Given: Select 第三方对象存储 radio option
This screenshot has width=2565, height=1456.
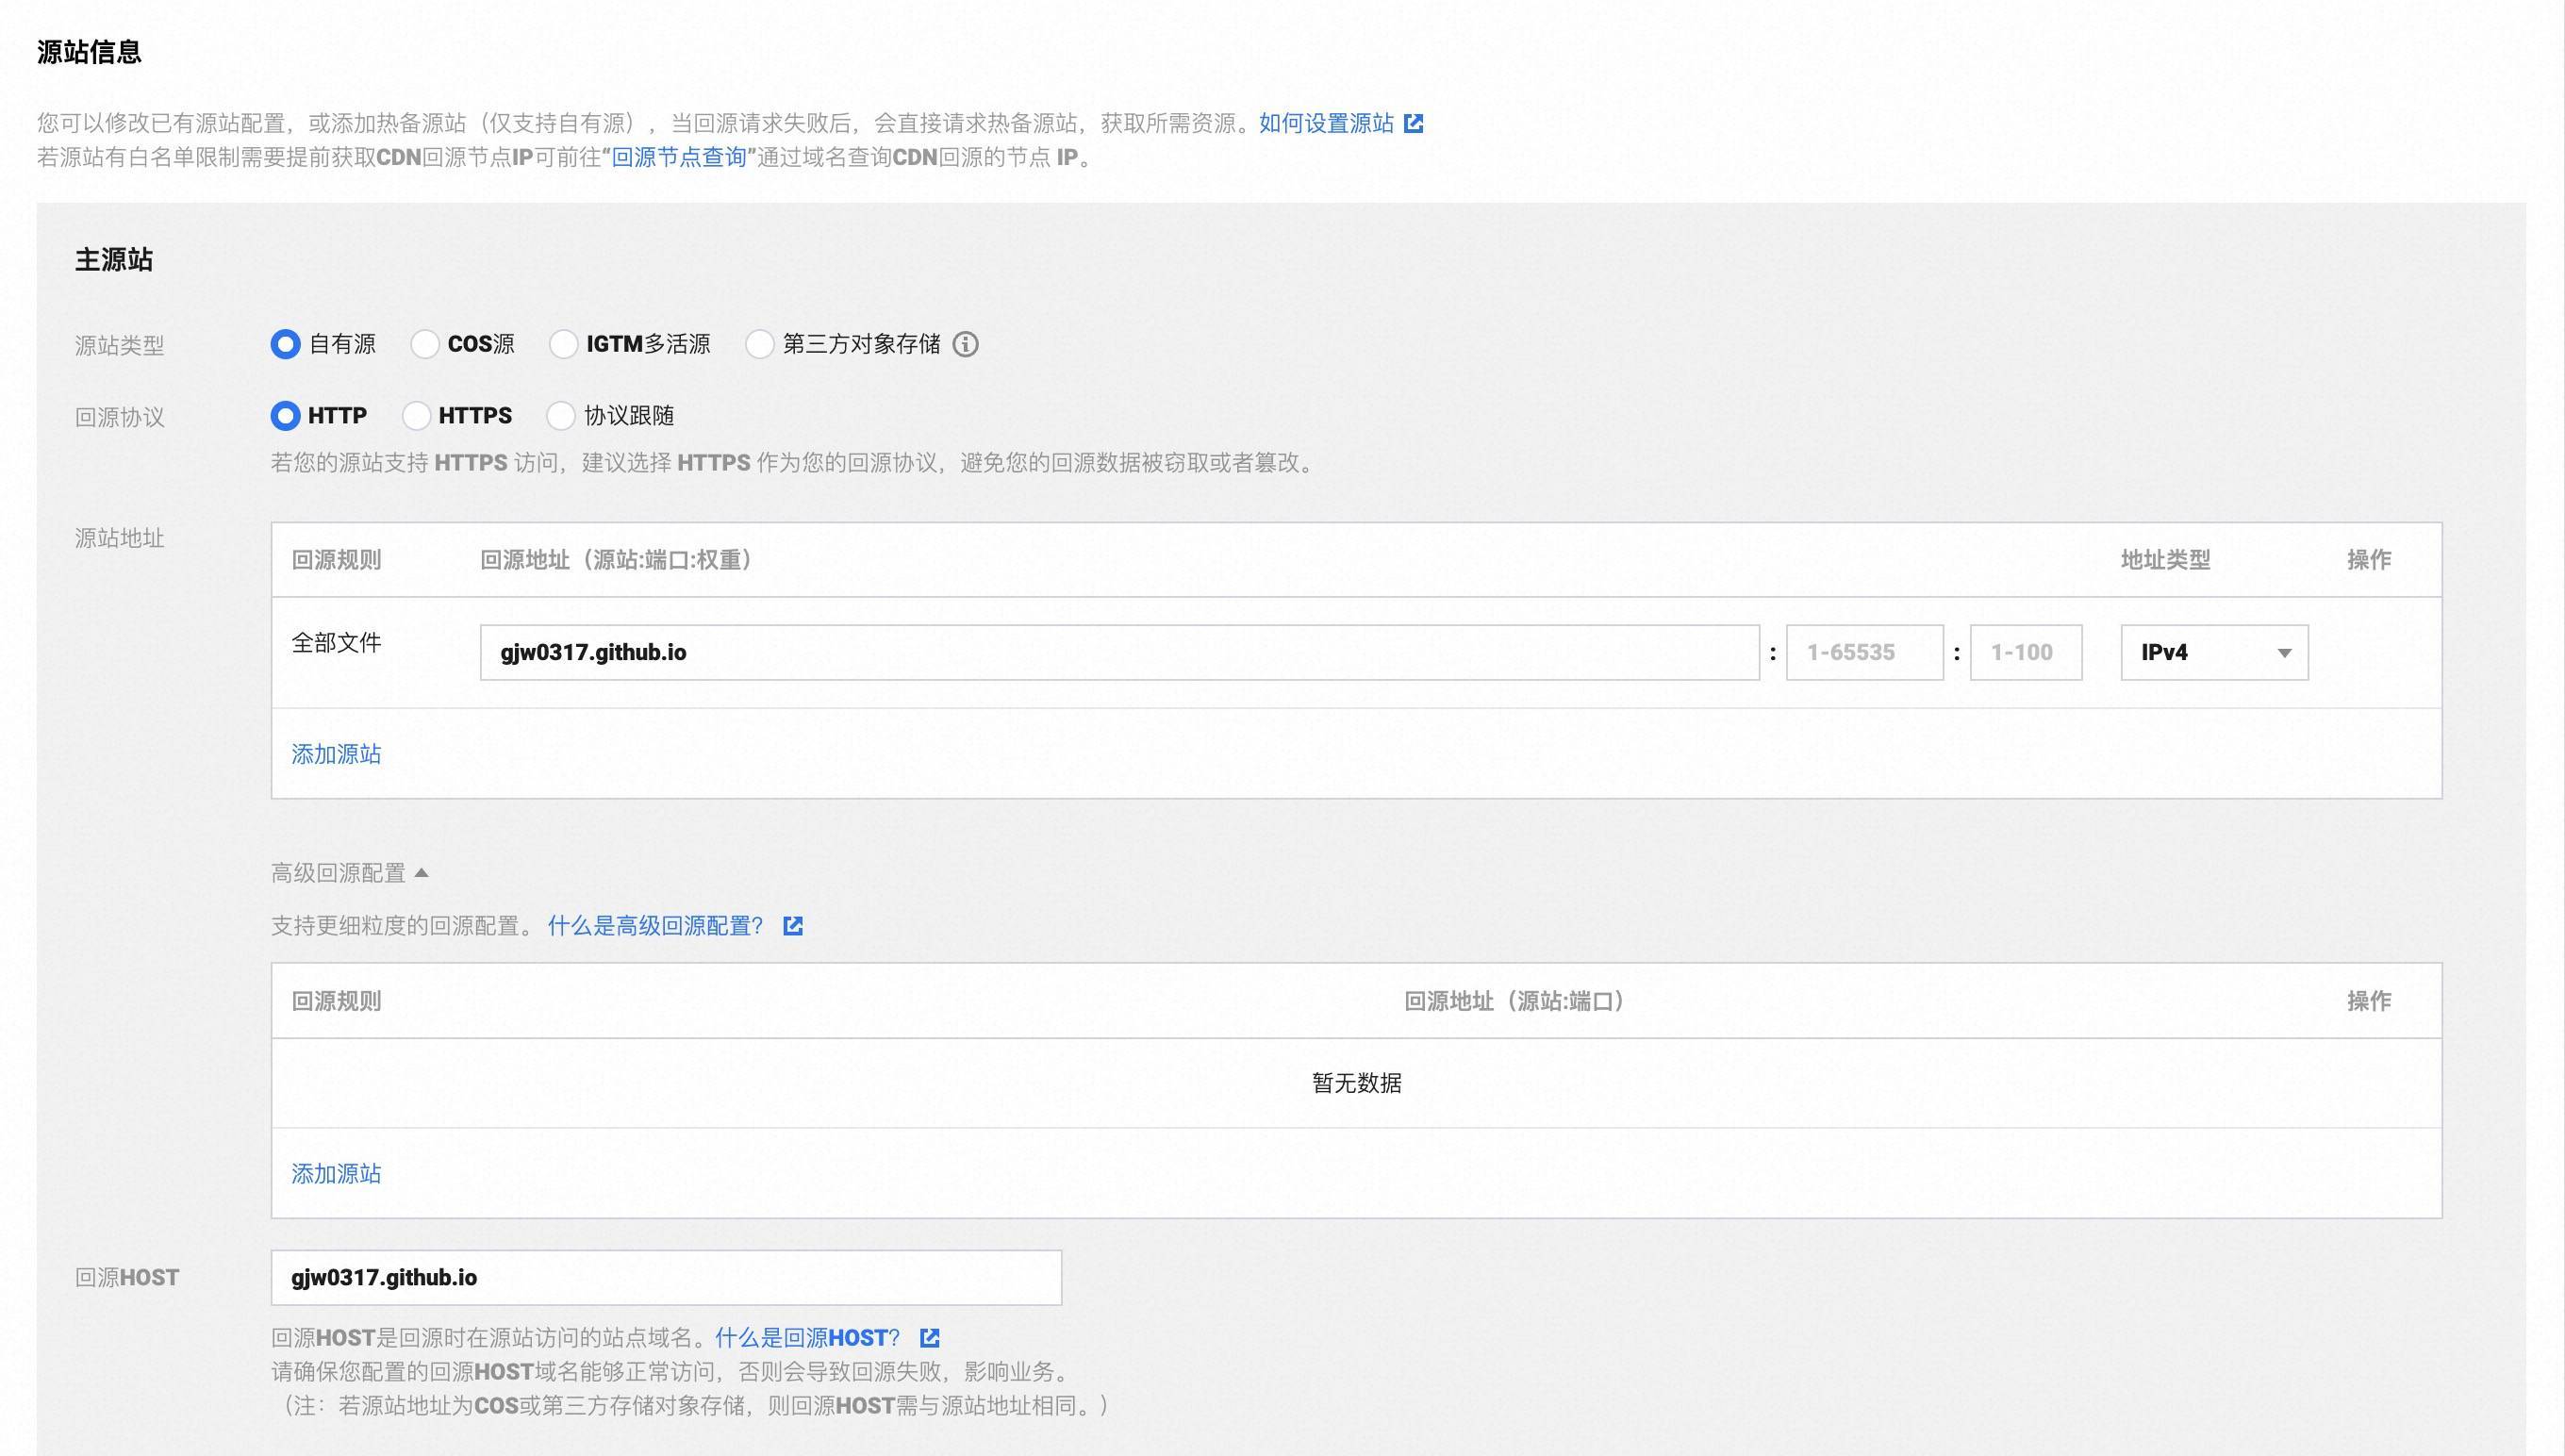Looking at the screenshot, I should (x=760, y=344).
